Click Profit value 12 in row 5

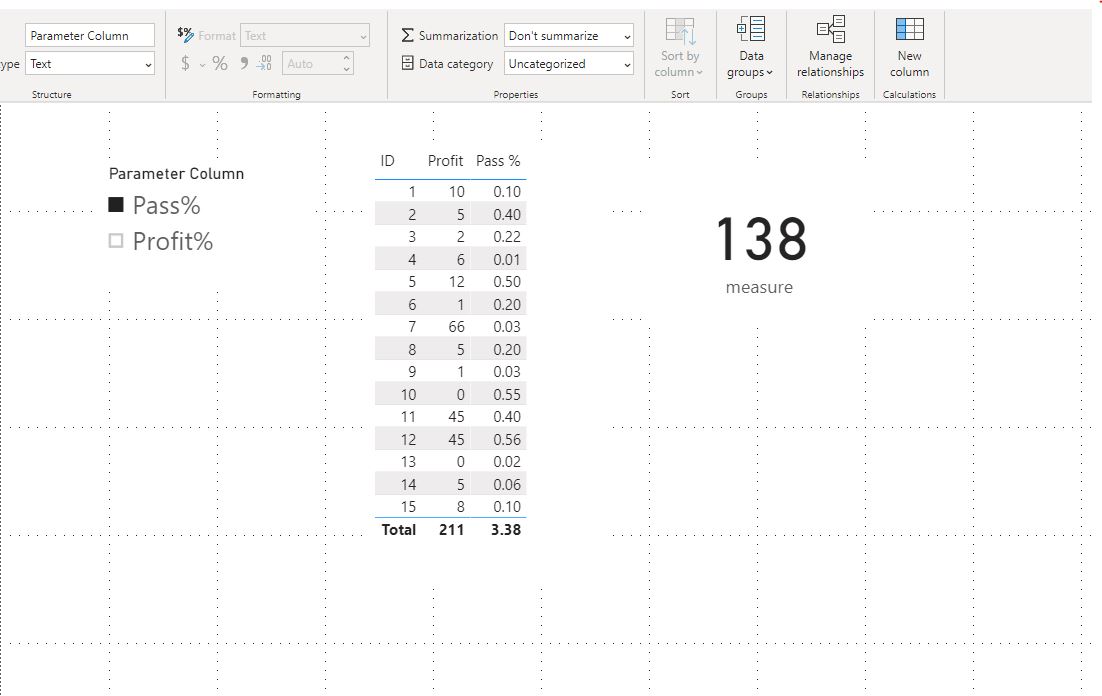456,282
